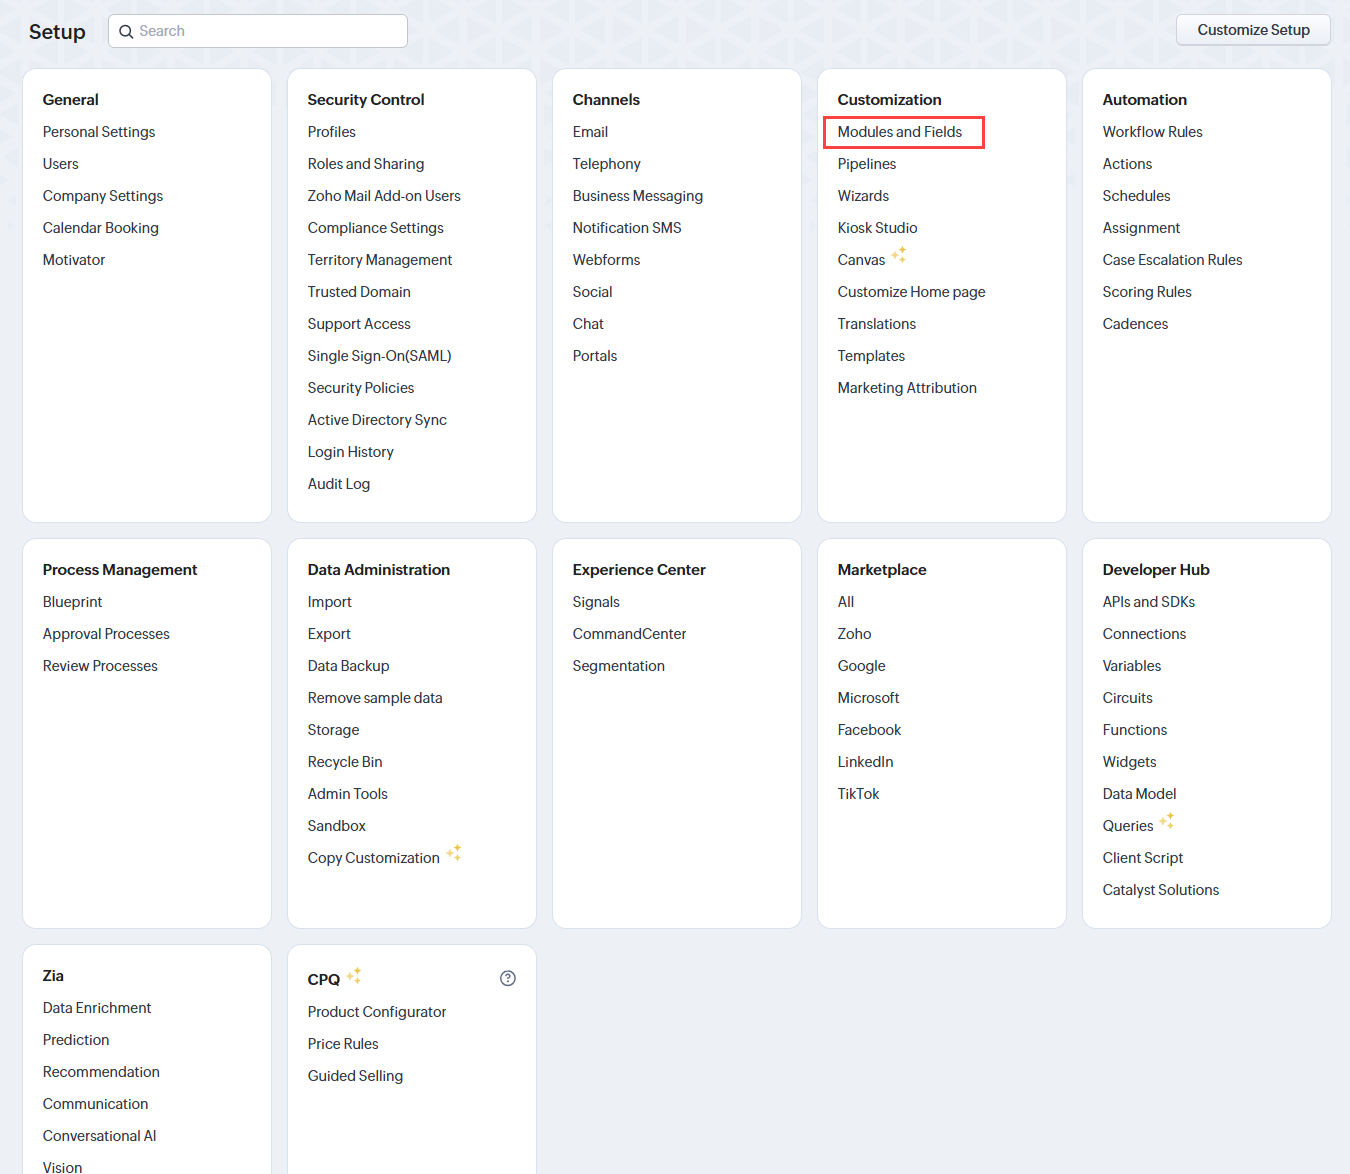Open LinkedIn marketplace listing
The height and width of the screenshot is (1174, 1350).
[x=866, y=762]
